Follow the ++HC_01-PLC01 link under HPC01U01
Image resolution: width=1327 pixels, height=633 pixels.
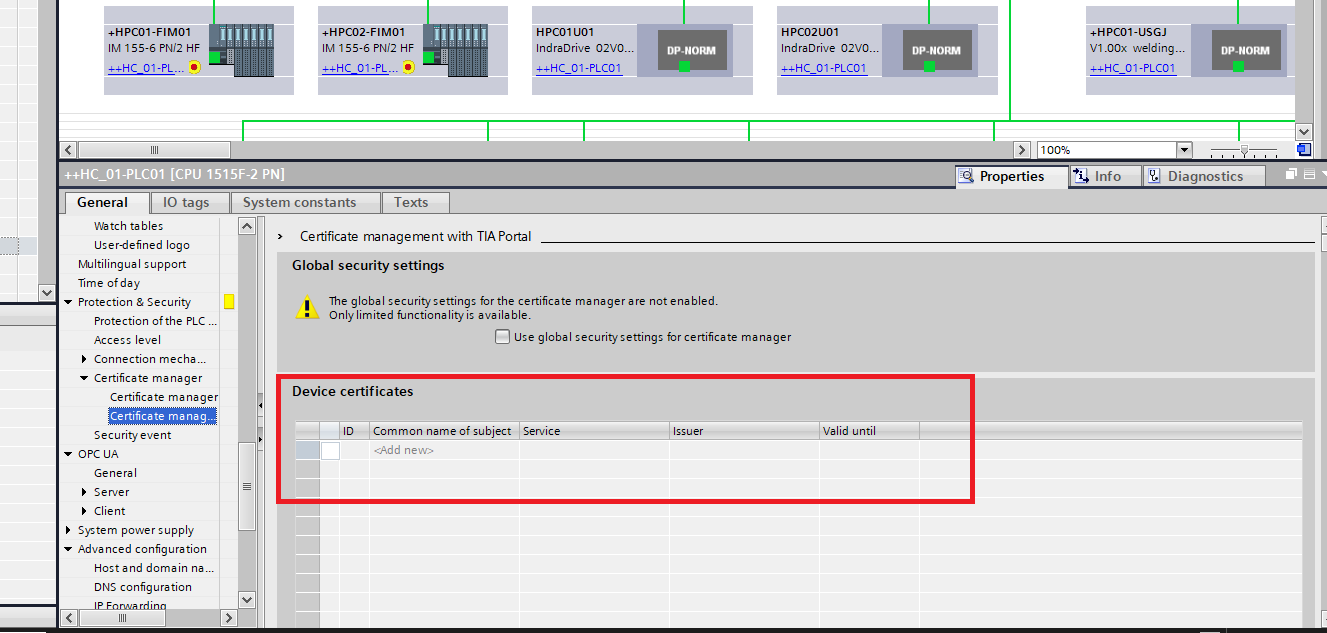579,69
